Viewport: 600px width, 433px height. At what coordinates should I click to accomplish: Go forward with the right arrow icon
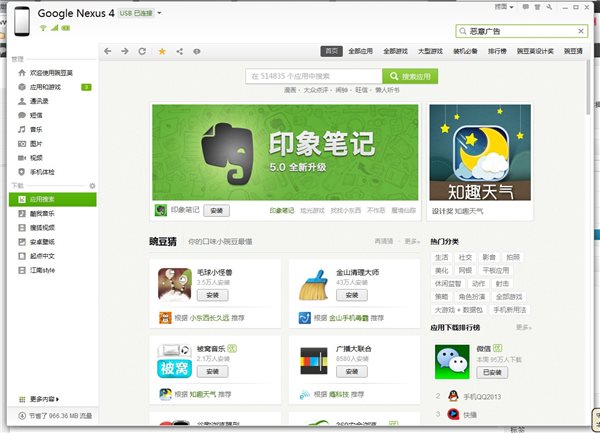pyautogui.click(x=125, y=51)
